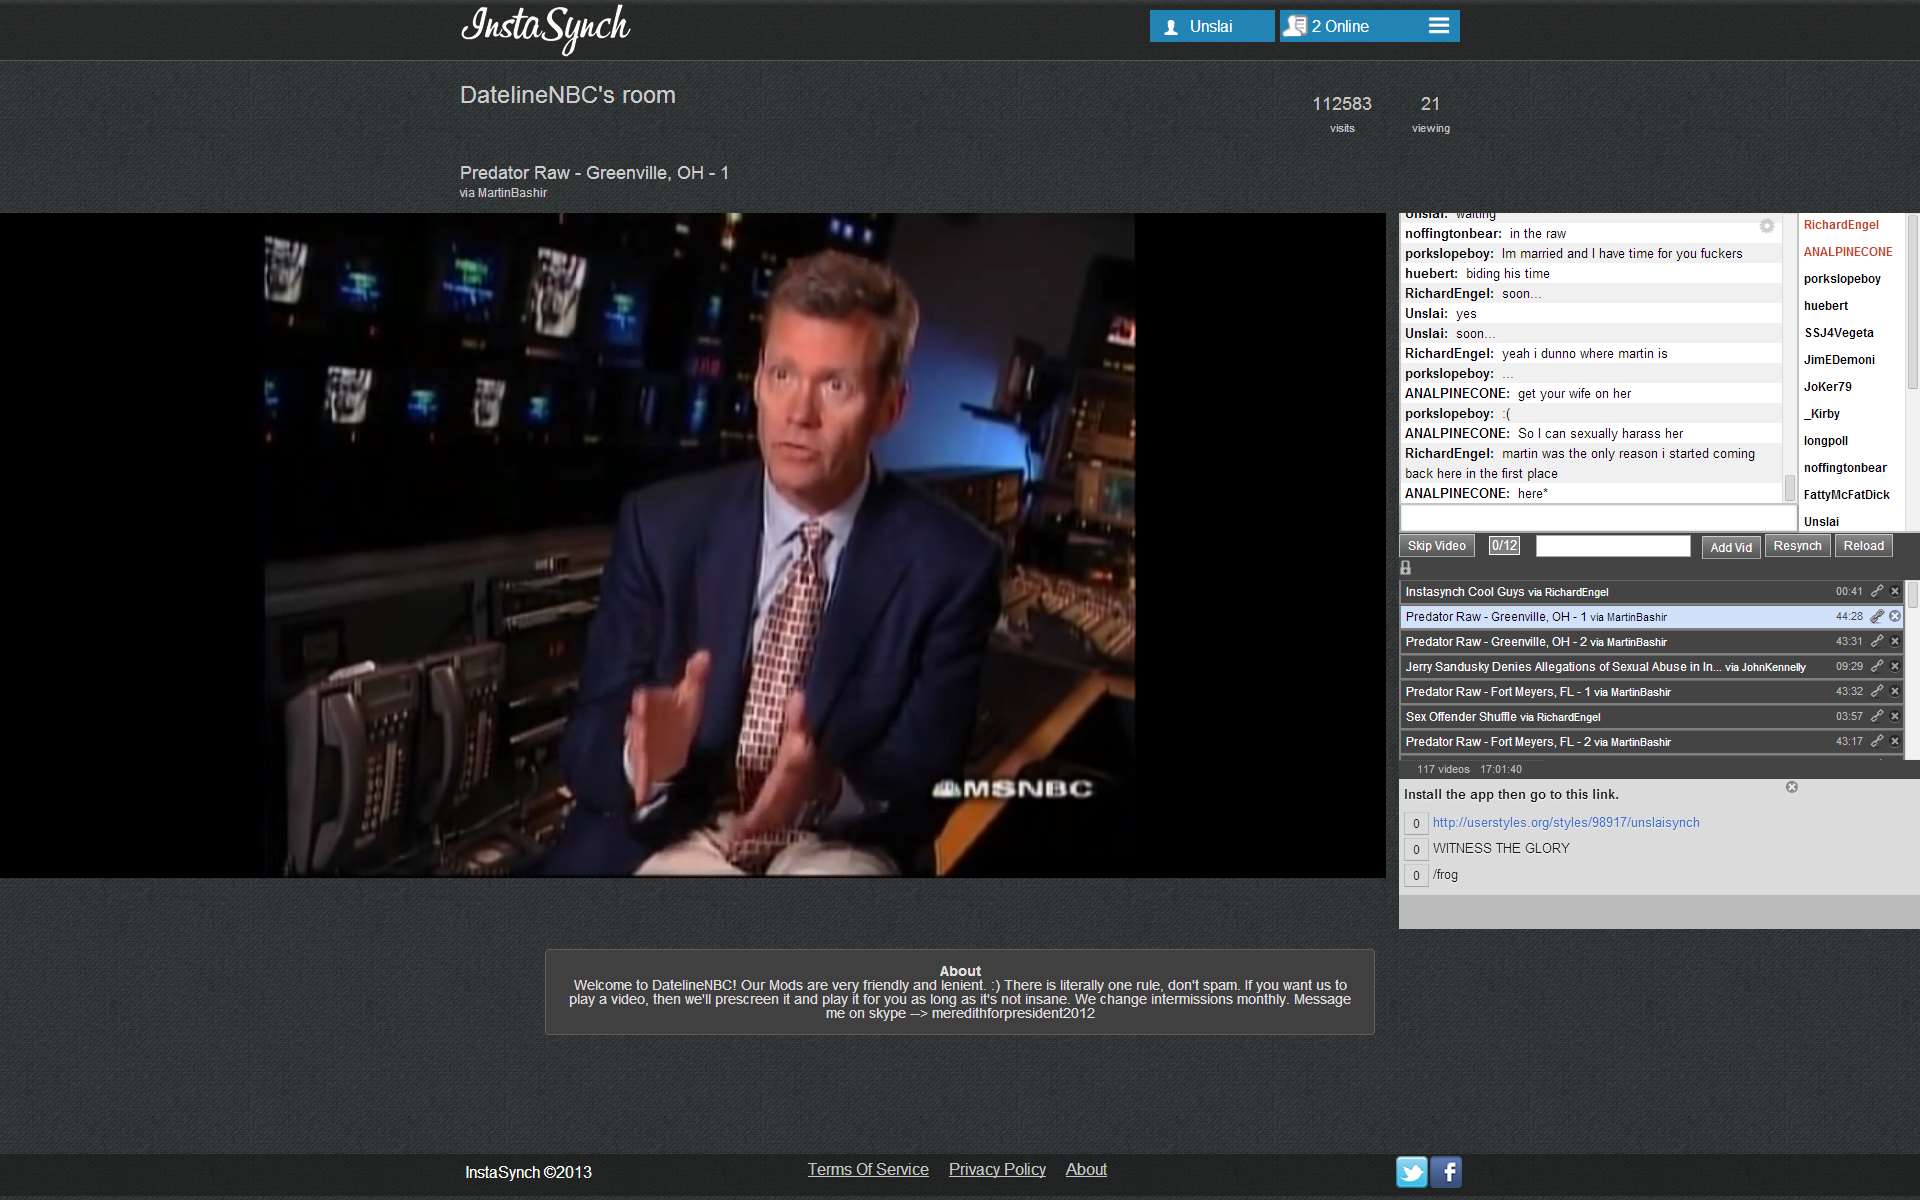Screen dimensions: 1920x1200
Task: Click the chat message input field
Action: pyautogui.click(x=1598, y=518)
